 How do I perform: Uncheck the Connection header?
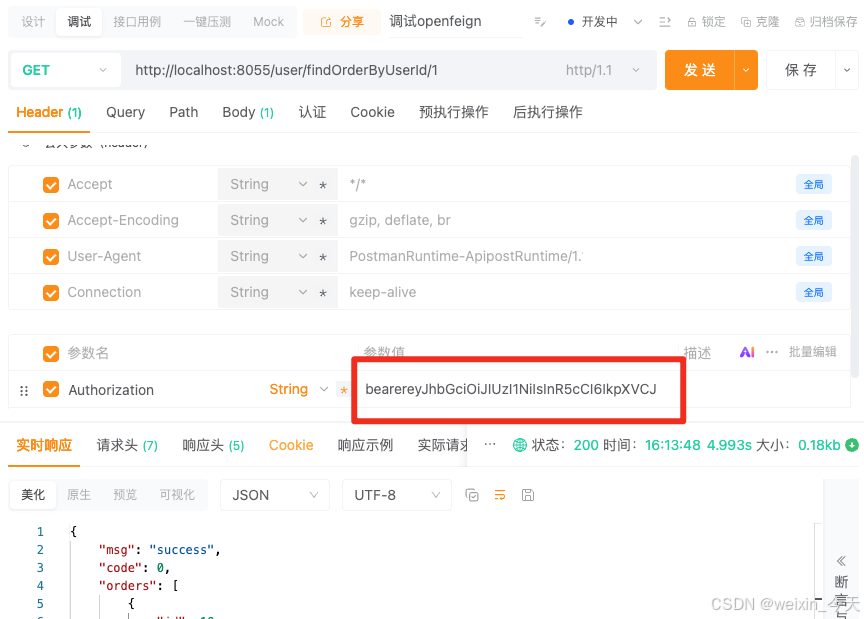53,292
